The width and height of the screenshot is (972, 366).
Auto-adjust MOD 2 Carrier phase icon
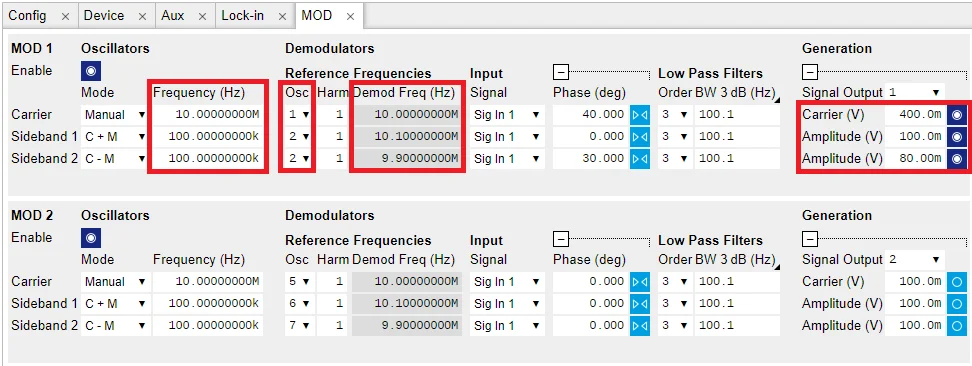point(640,282)
